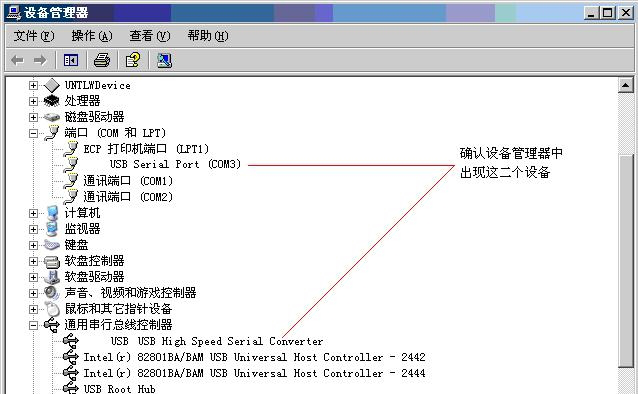Select ECP 打印机端口 (LPT1) entry
638x409 pixels.
point(146,149)
